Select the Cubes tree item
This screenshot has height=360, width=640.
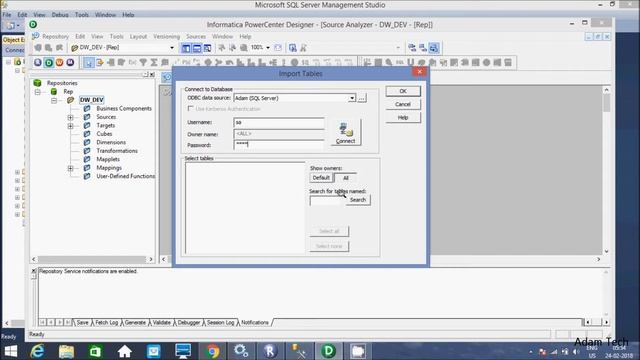point(104,134)
